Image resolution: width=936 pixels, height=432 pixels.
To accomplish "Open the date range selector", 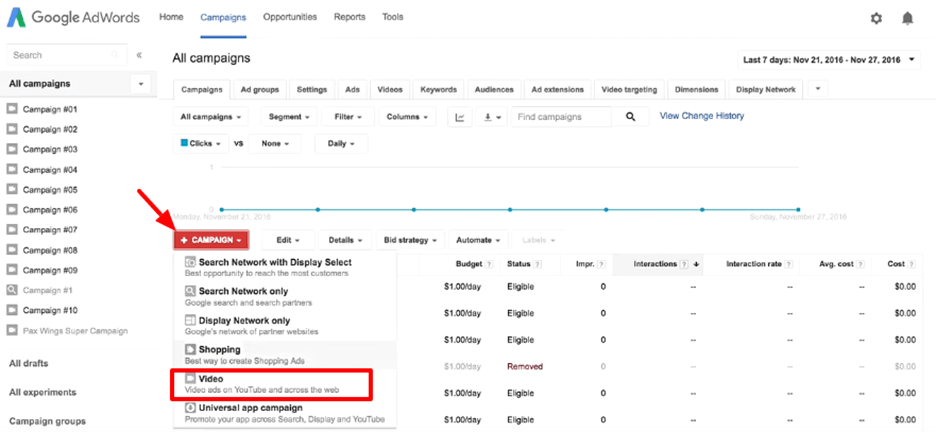I will click(829, 60).
